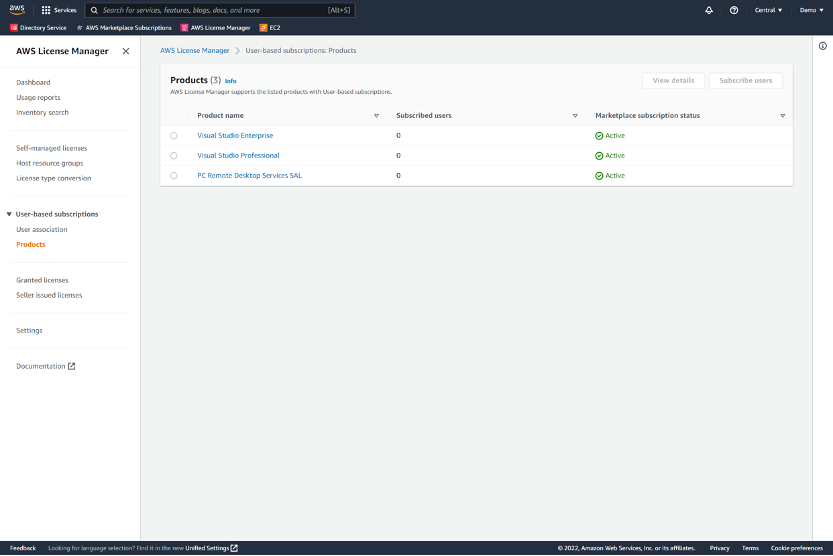Click subscribed users count for Visual Studio Enterprise

click(x=398, y=136)
